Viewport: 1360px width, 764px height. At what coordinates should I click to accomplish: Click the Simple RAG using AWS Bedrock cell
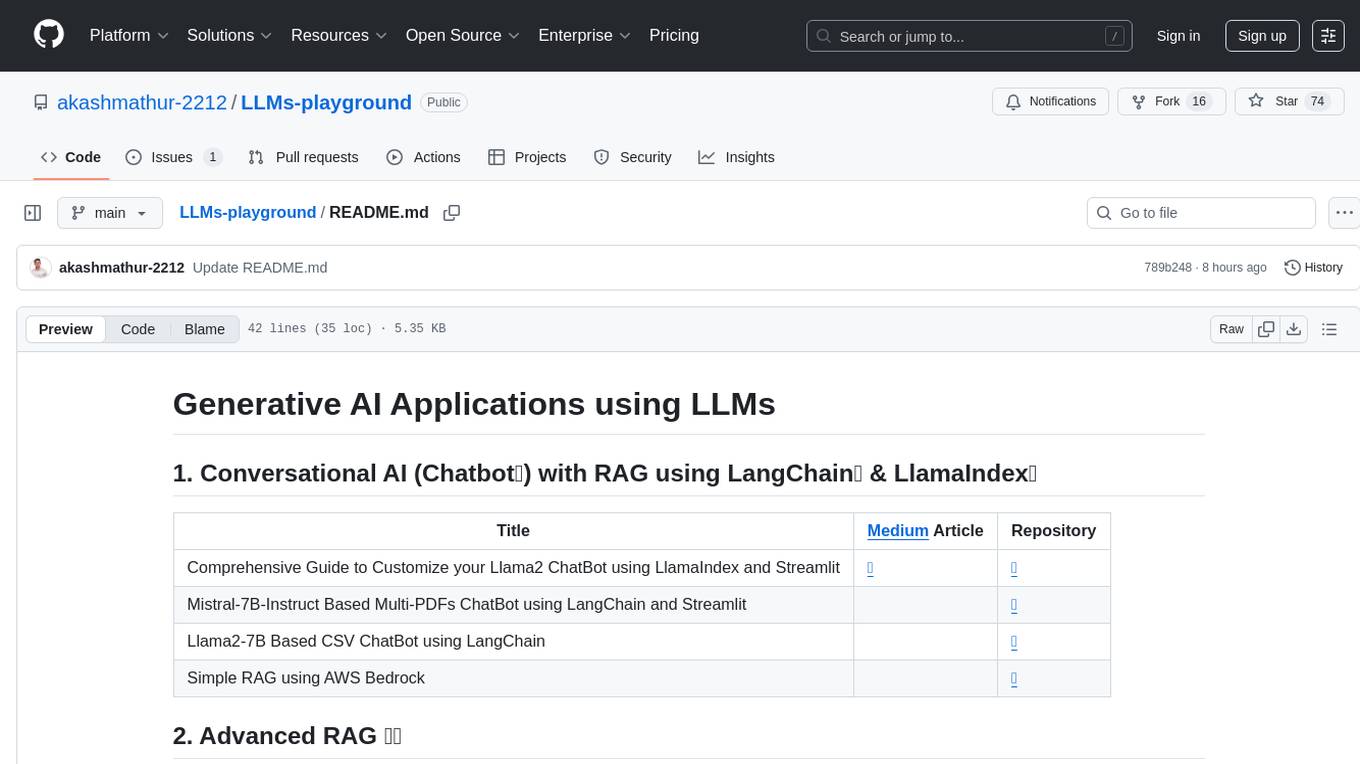point(513,678)
